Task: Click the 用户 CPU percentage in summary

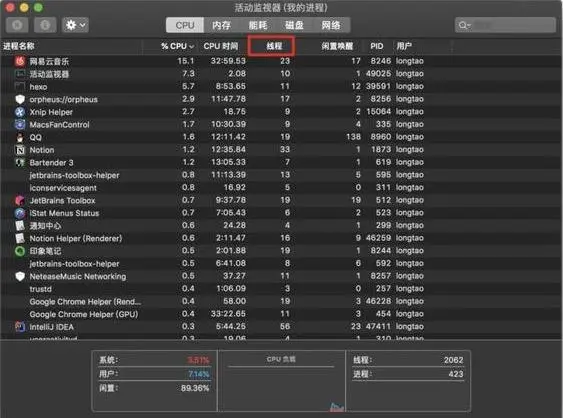Action: [199, 374]
